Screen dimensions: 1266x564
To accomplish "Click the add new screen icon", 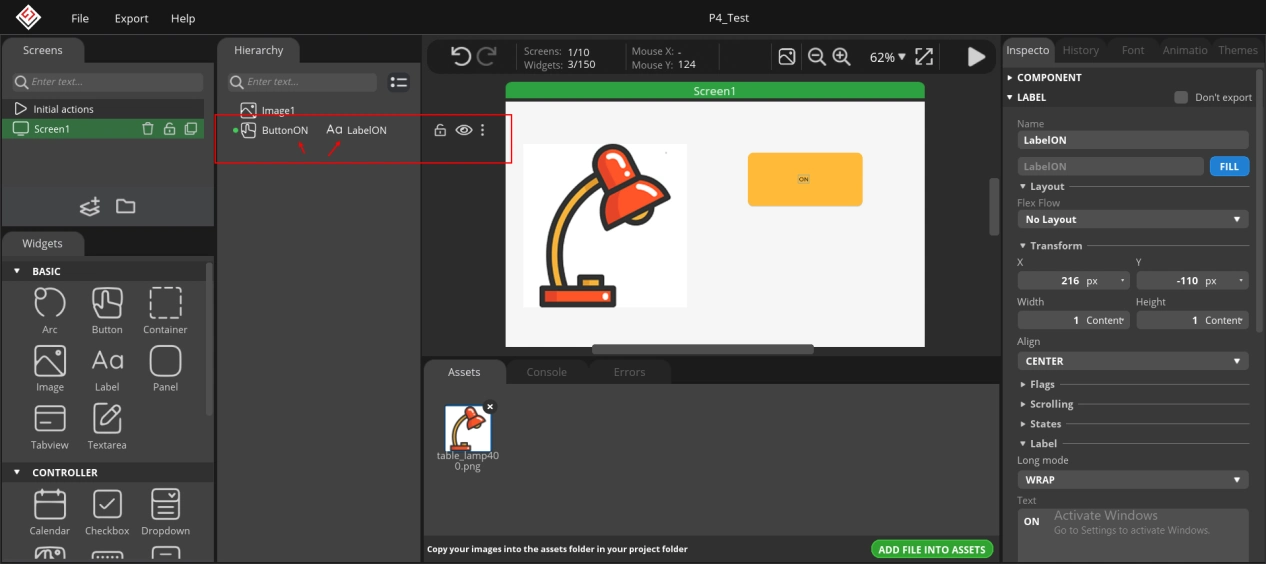I will pyautogui.click(x=90, y=207).
